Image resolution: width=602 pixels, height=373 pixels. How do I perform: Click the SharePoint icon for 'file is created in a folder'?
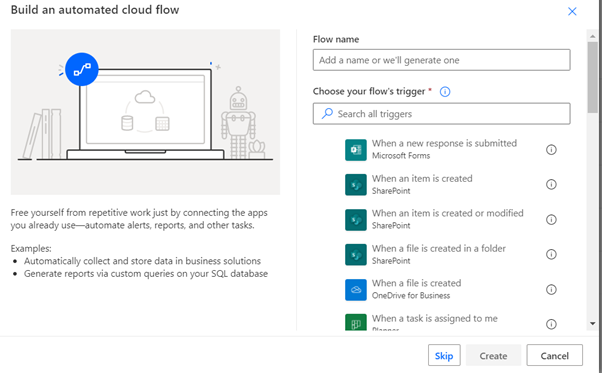pyautogui.click(x=356, y=254)
